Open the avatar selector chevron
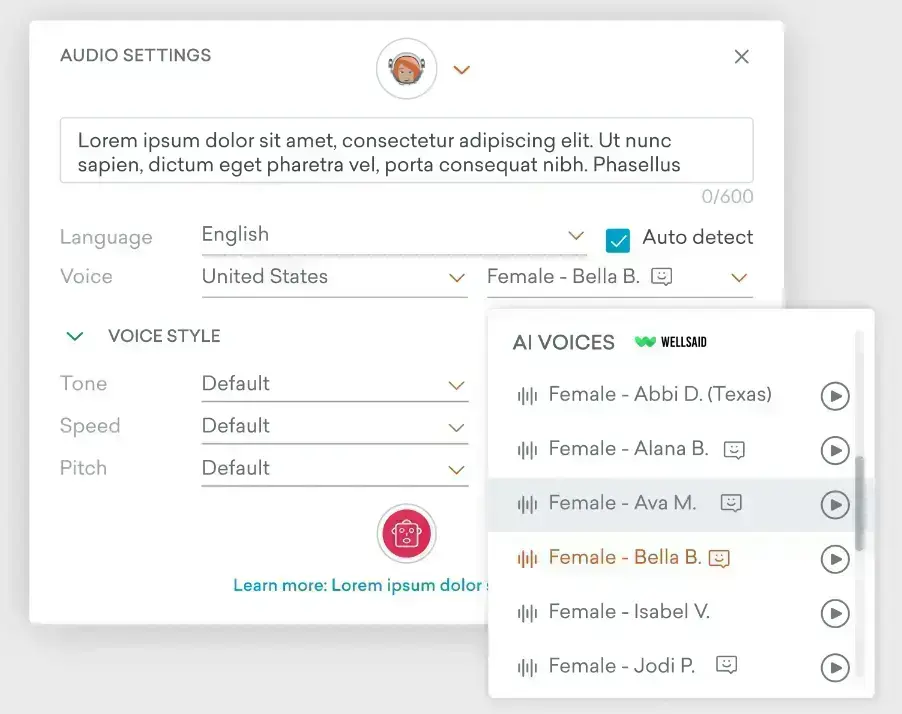The height and width of the screenshot is (714, 902). [461, 70]
